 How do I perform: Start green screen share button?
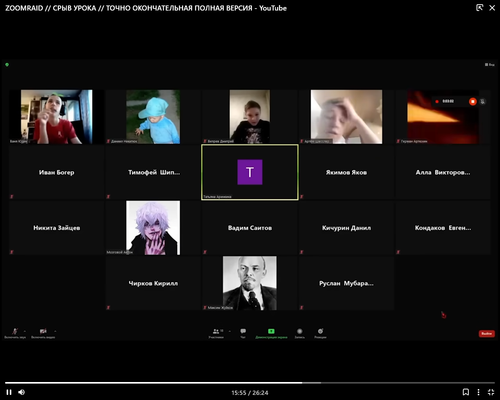click(x=271, y=331)
